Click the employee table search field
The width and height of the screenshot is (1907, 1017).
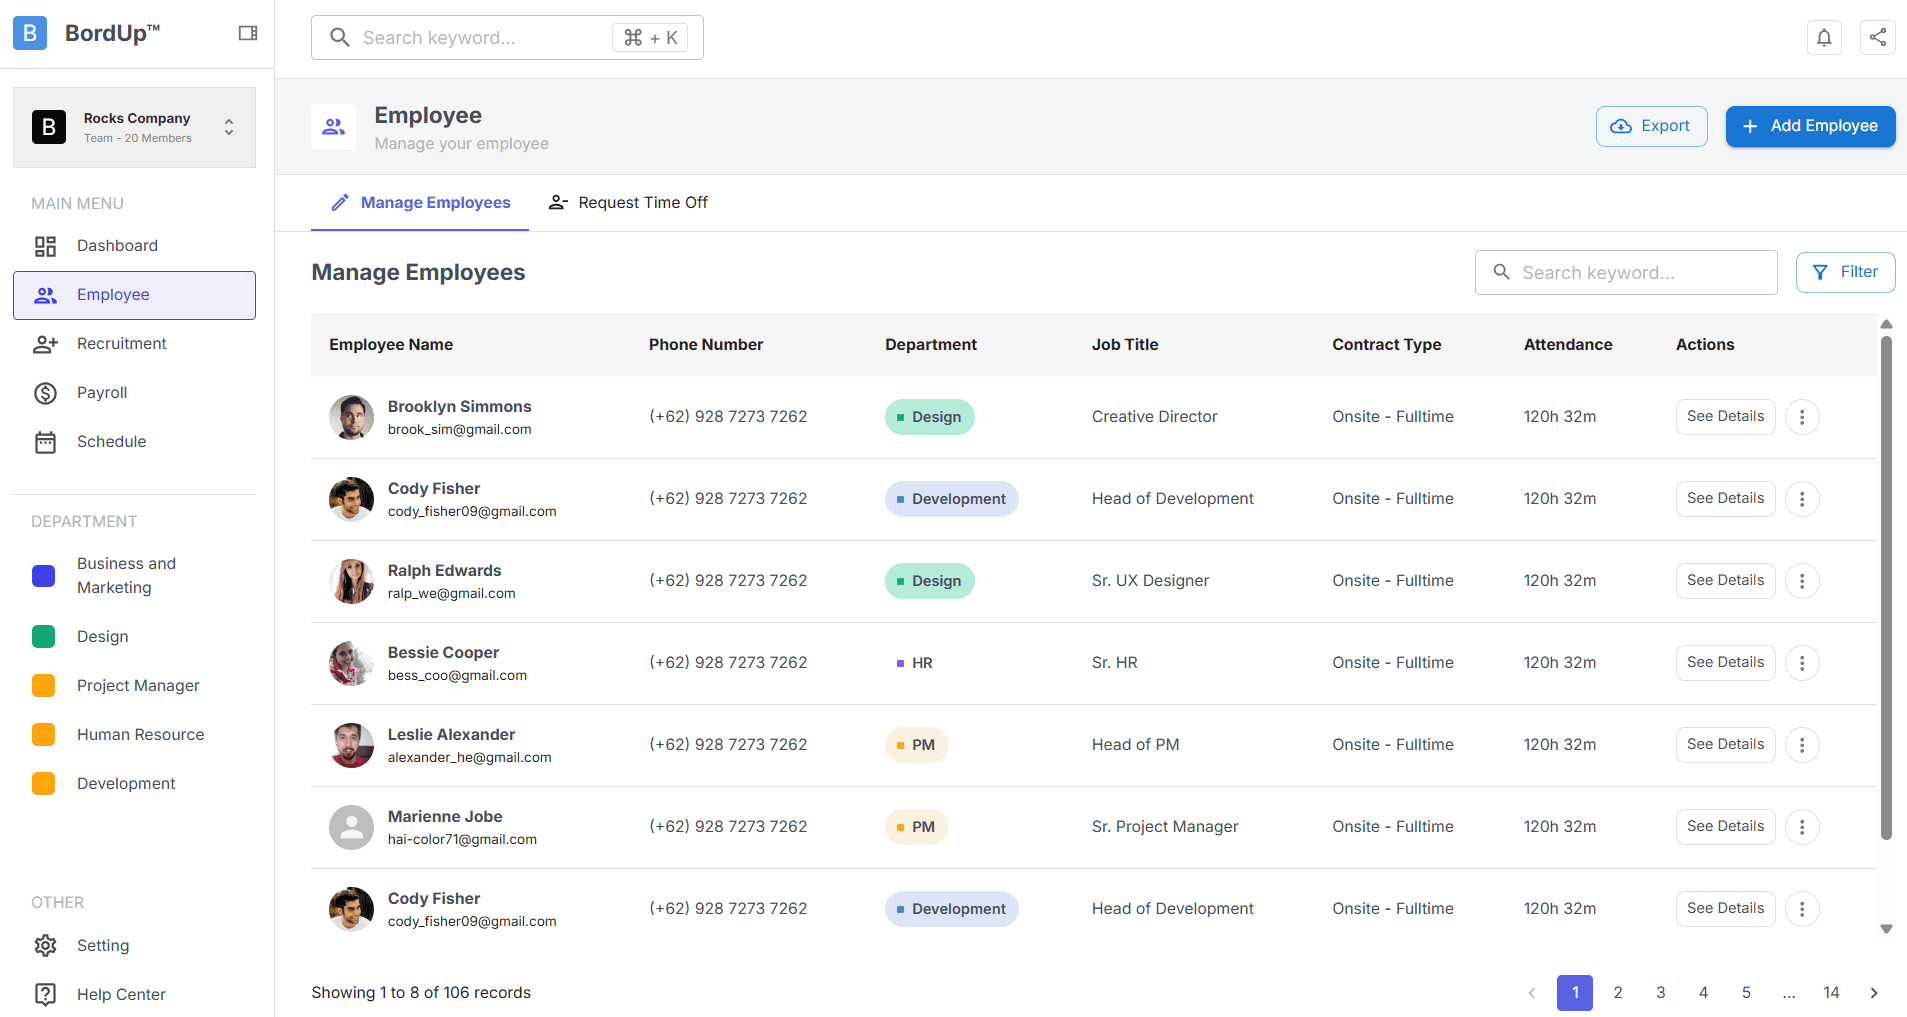coord(1626,272)
